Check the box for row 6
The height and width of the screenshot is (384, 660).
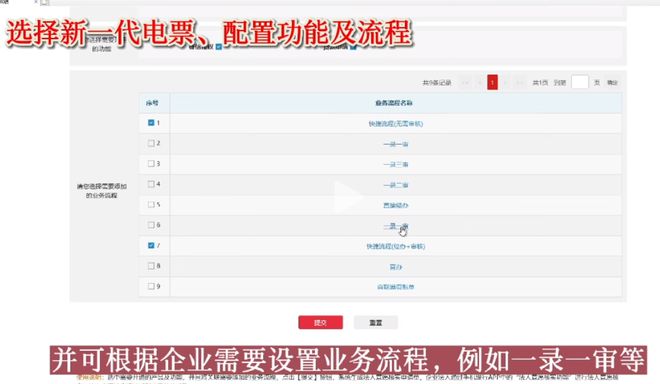[x=151, y=225]
